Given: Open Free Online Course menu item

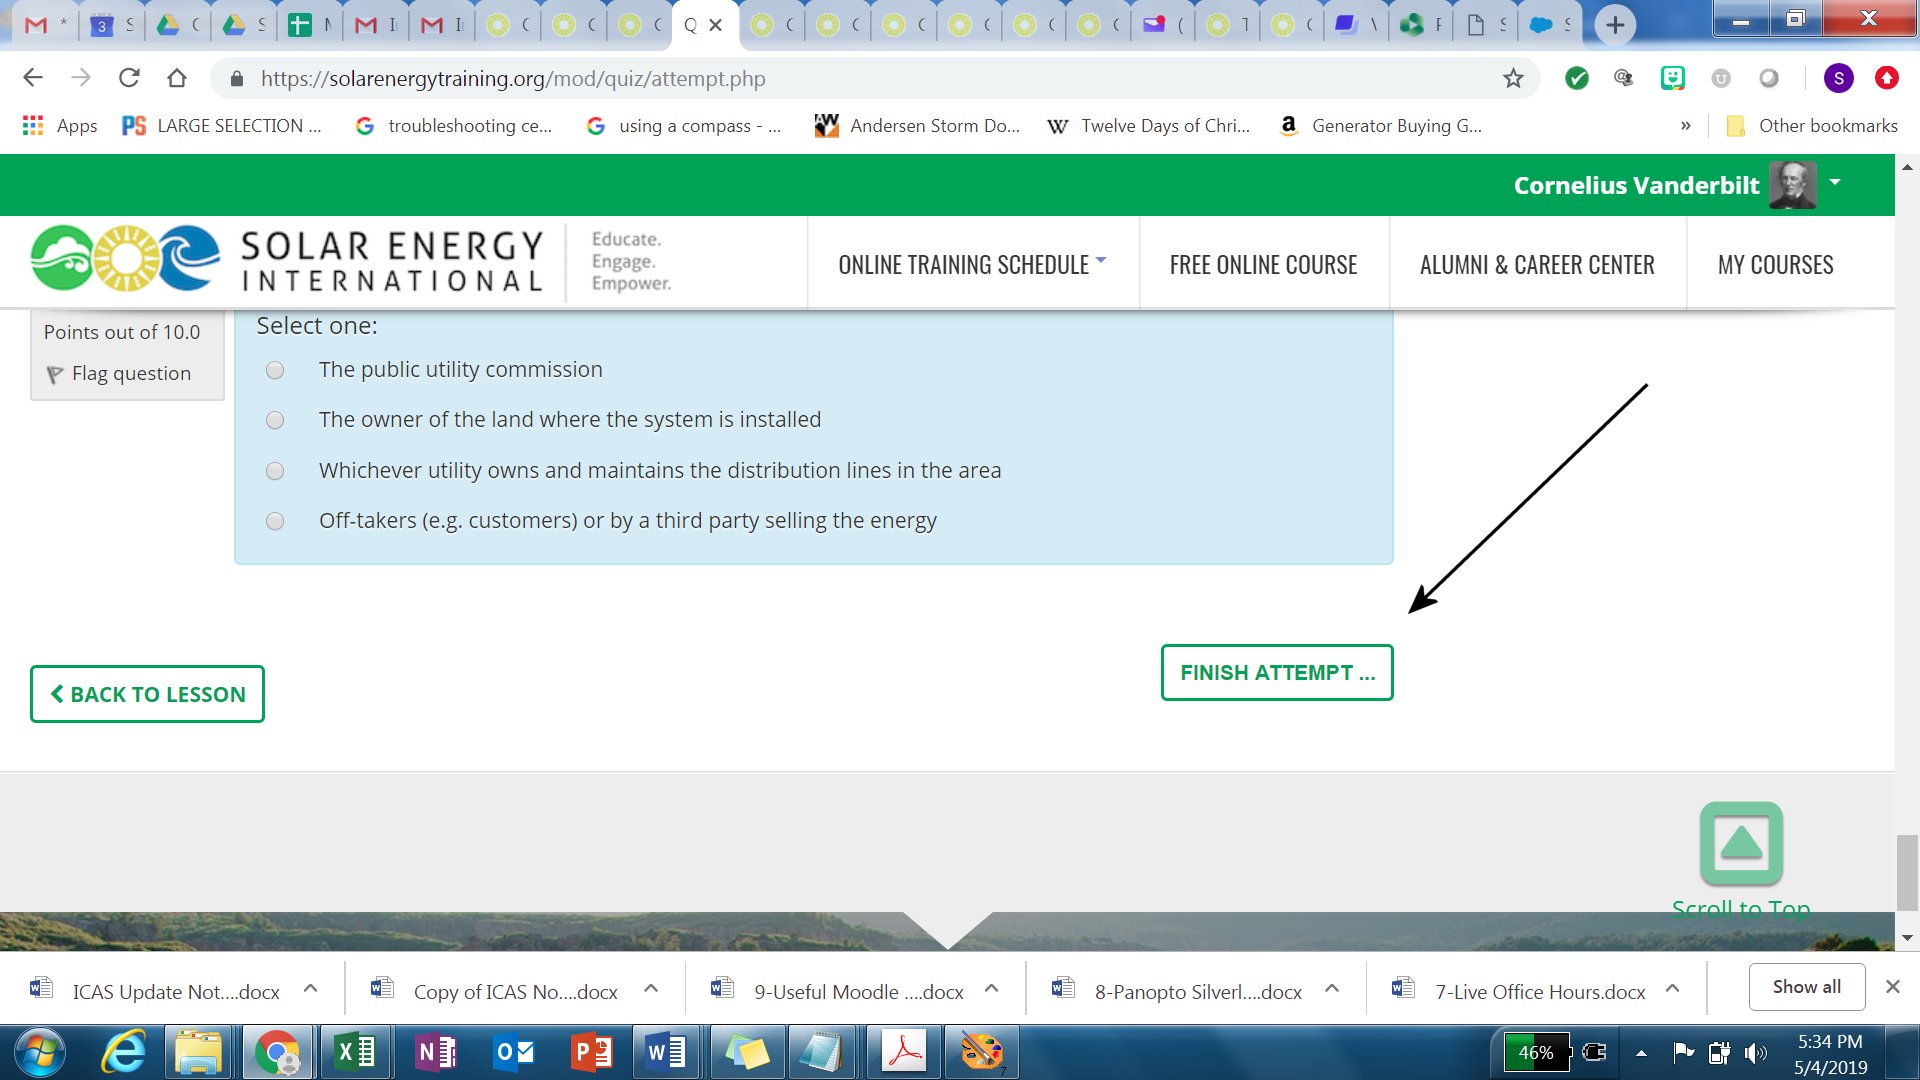Looking at the screenshot, I should click(x=1263, y=264).
